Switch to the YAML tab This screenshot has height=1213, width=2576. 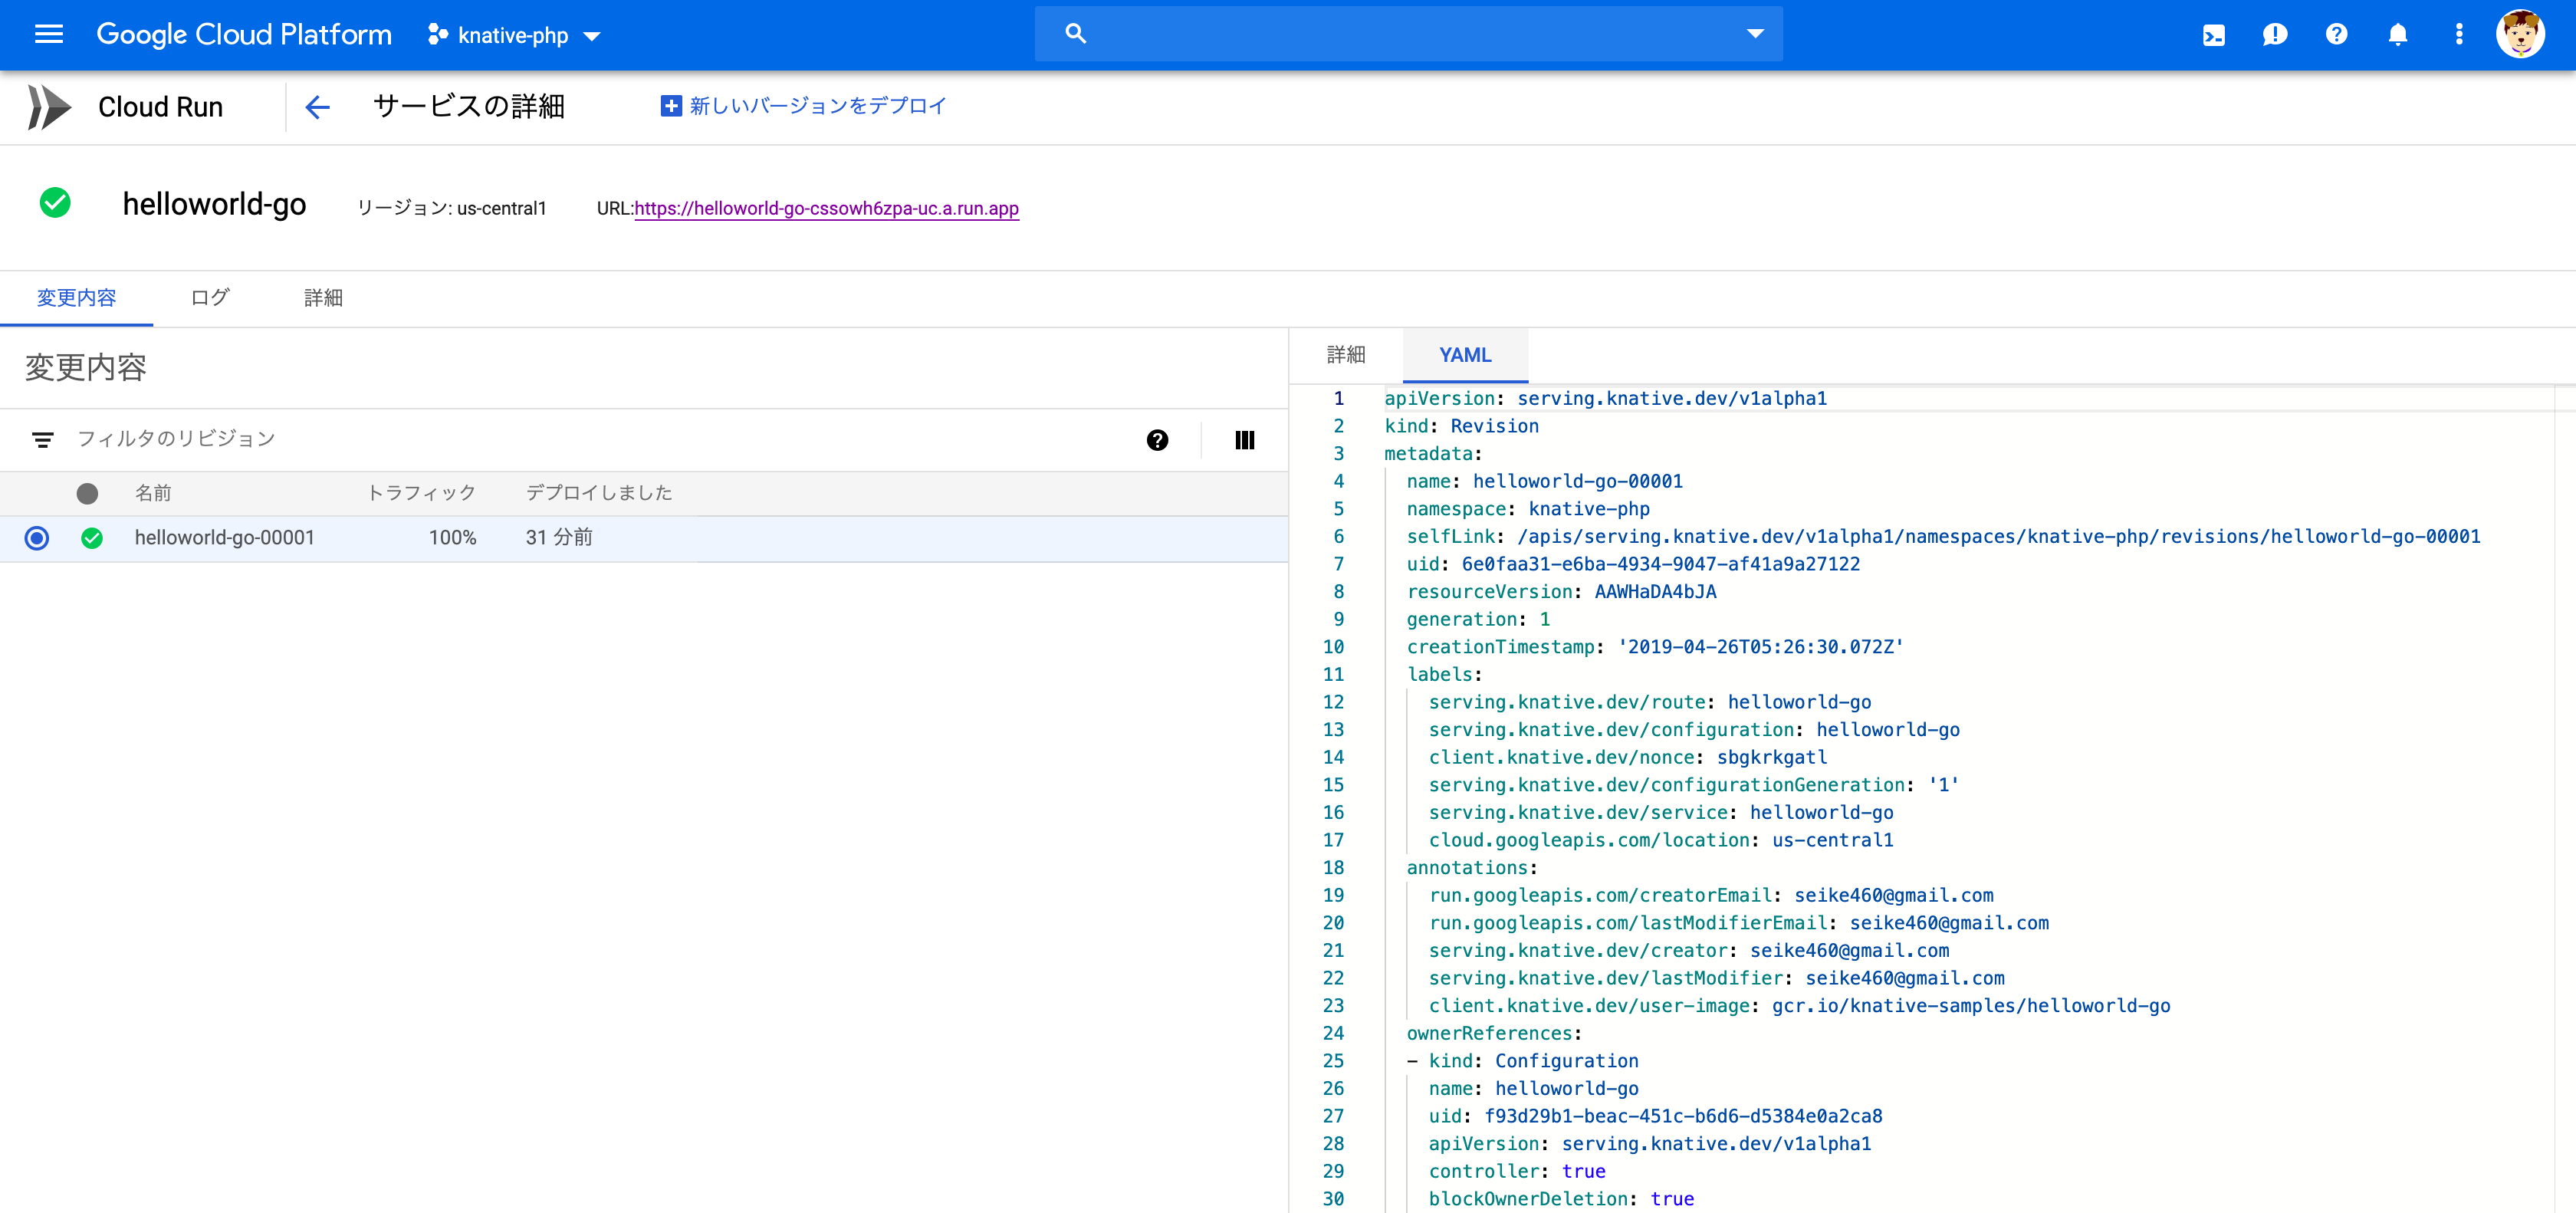(1465, 355)
